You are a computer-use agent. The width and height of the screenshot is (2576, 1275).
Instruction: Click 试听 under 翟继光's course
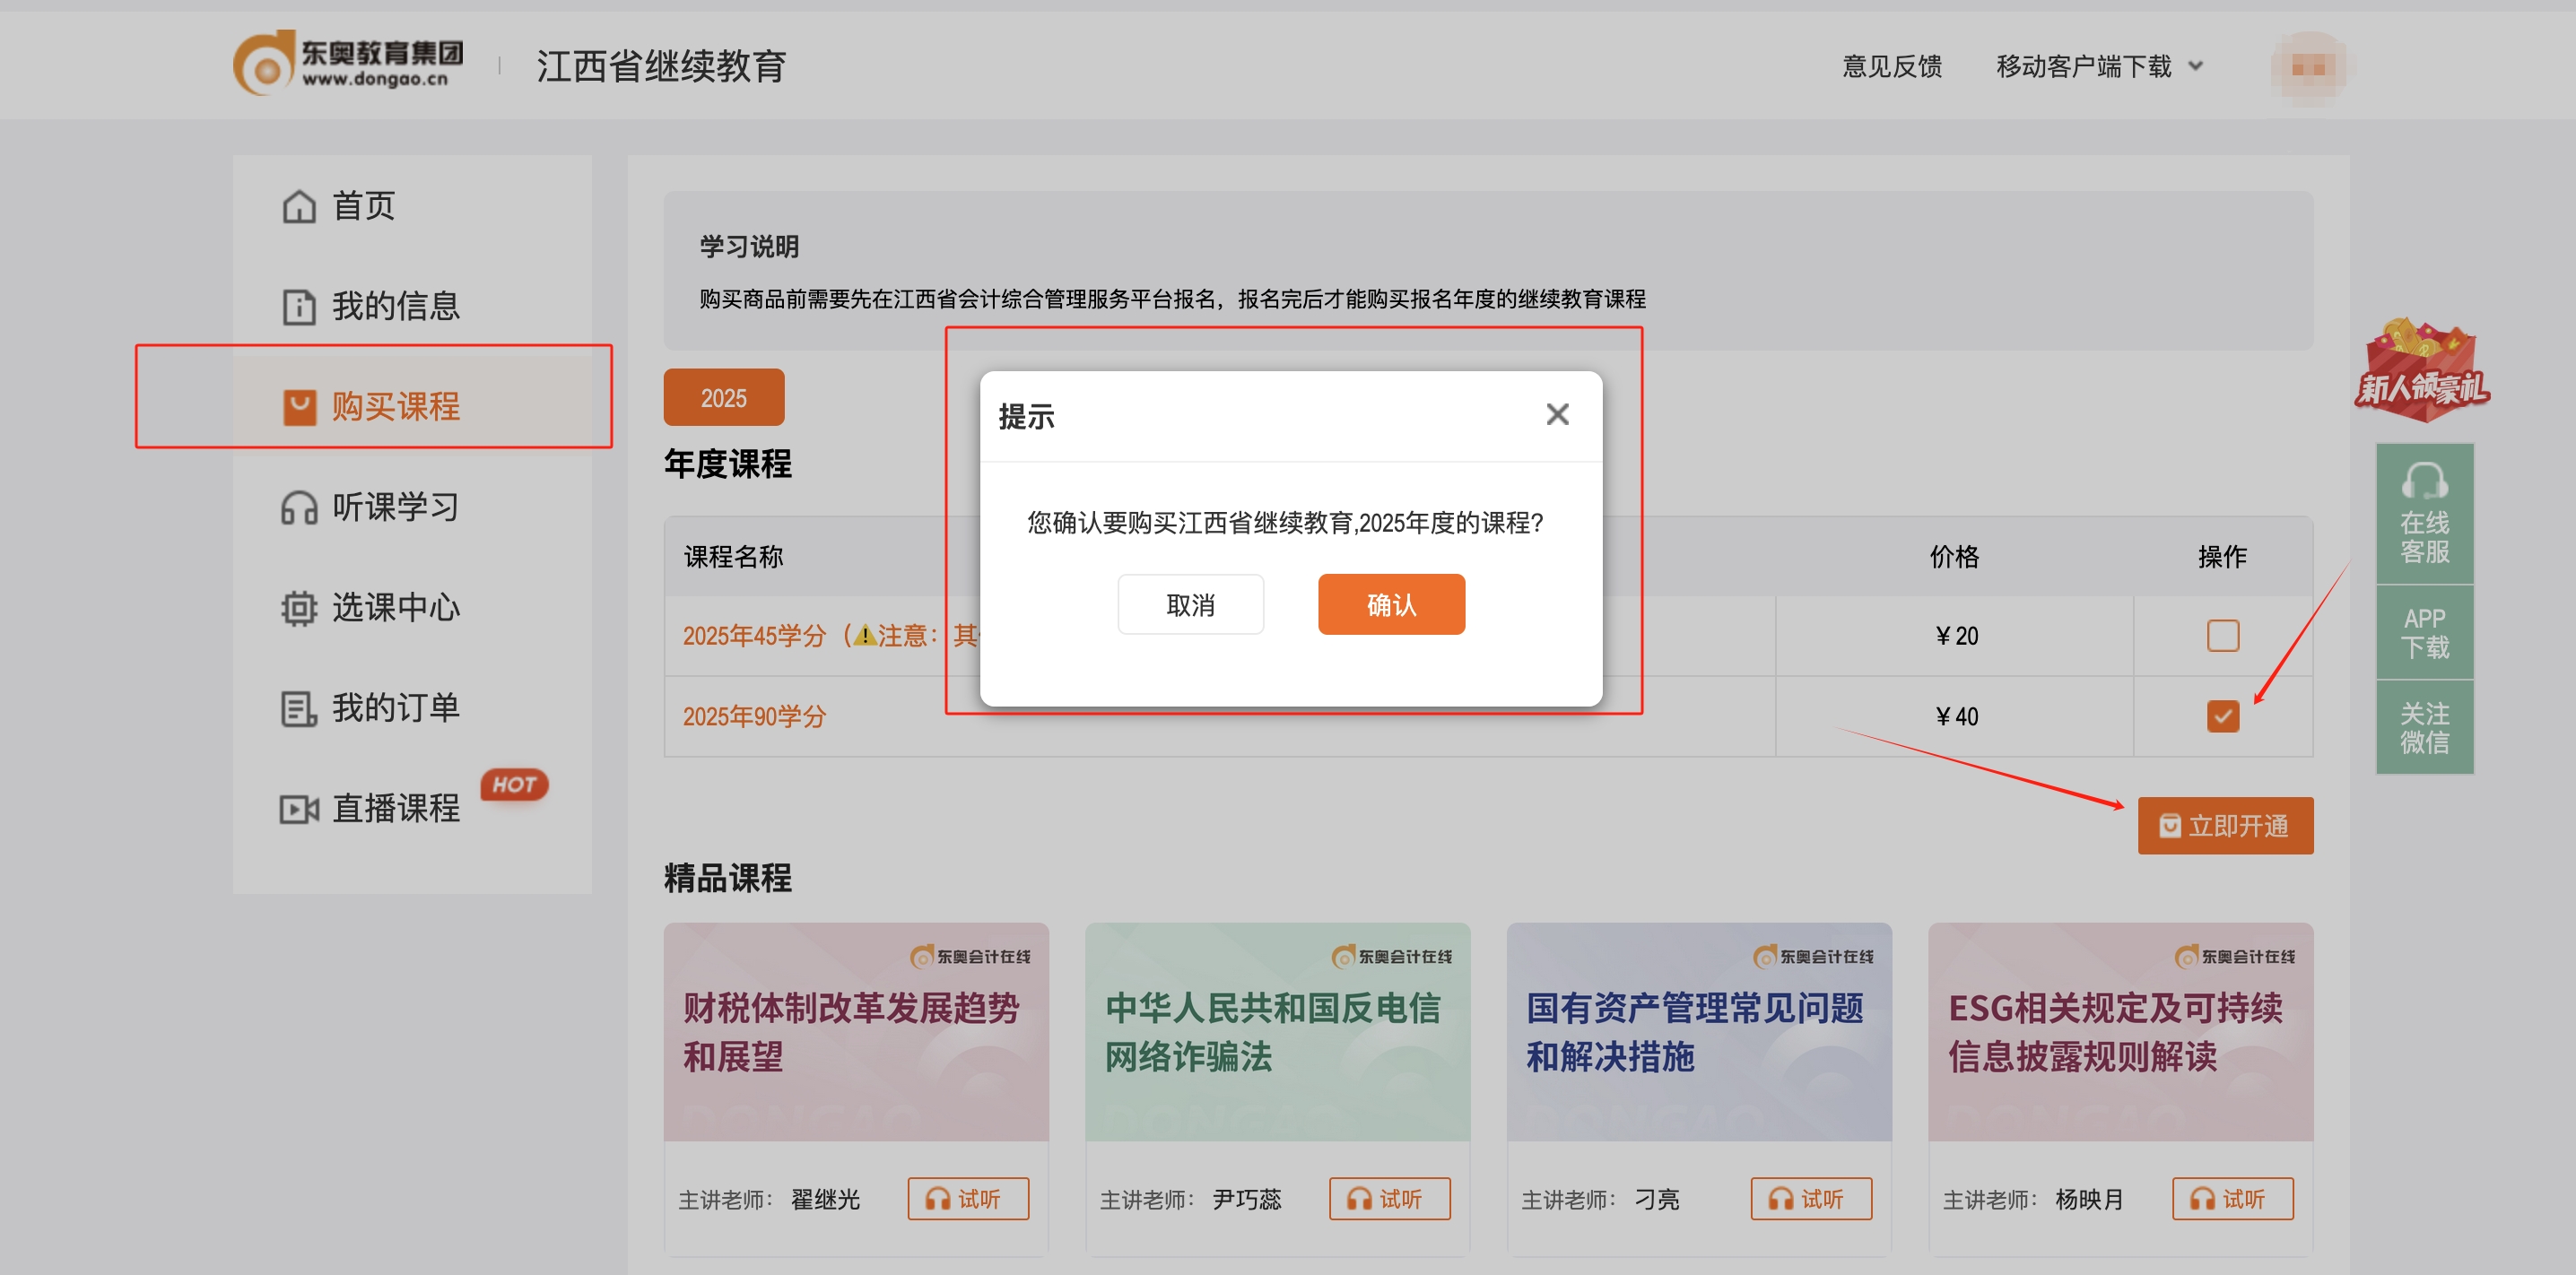click(967, 1198)
